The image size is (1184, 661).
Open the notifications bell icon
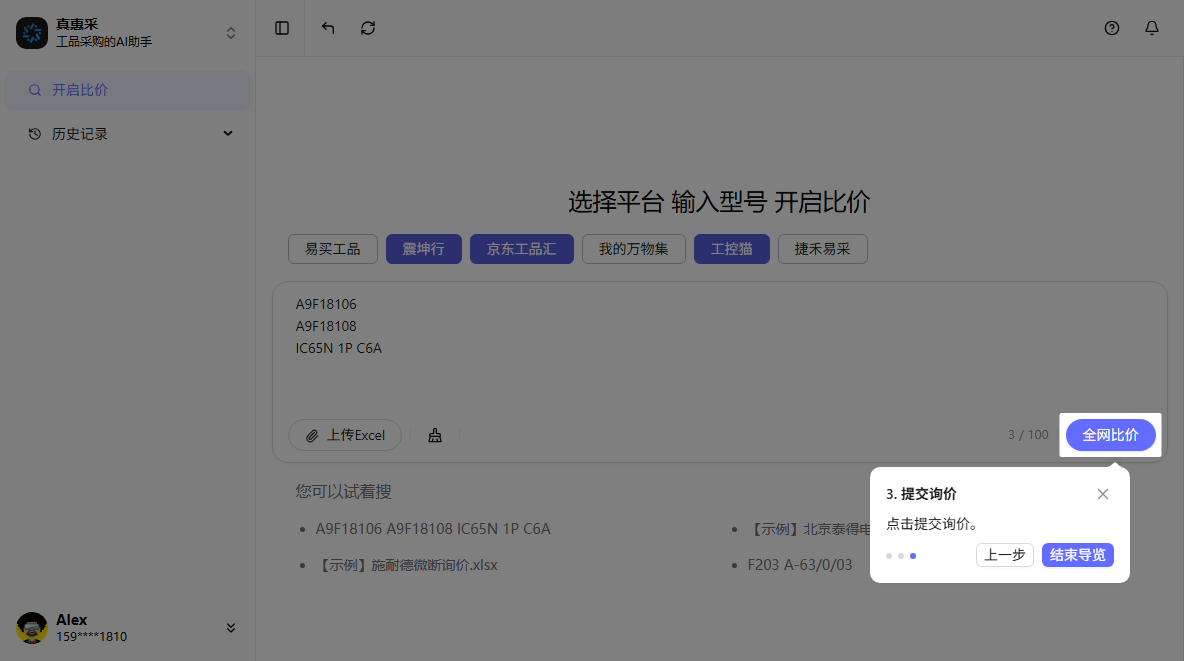tap(1152, 28)
